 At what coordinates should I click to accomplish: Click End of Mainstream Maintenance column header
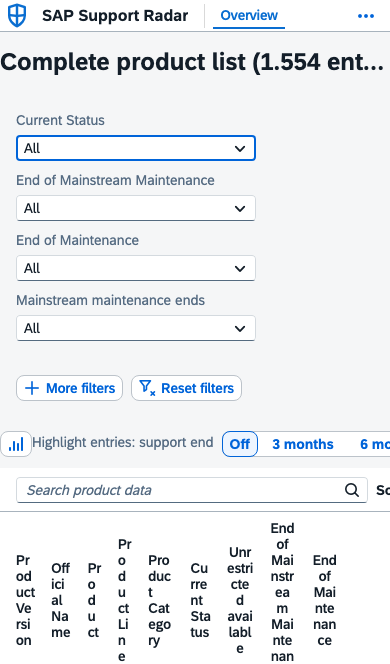tap(282, 593)
